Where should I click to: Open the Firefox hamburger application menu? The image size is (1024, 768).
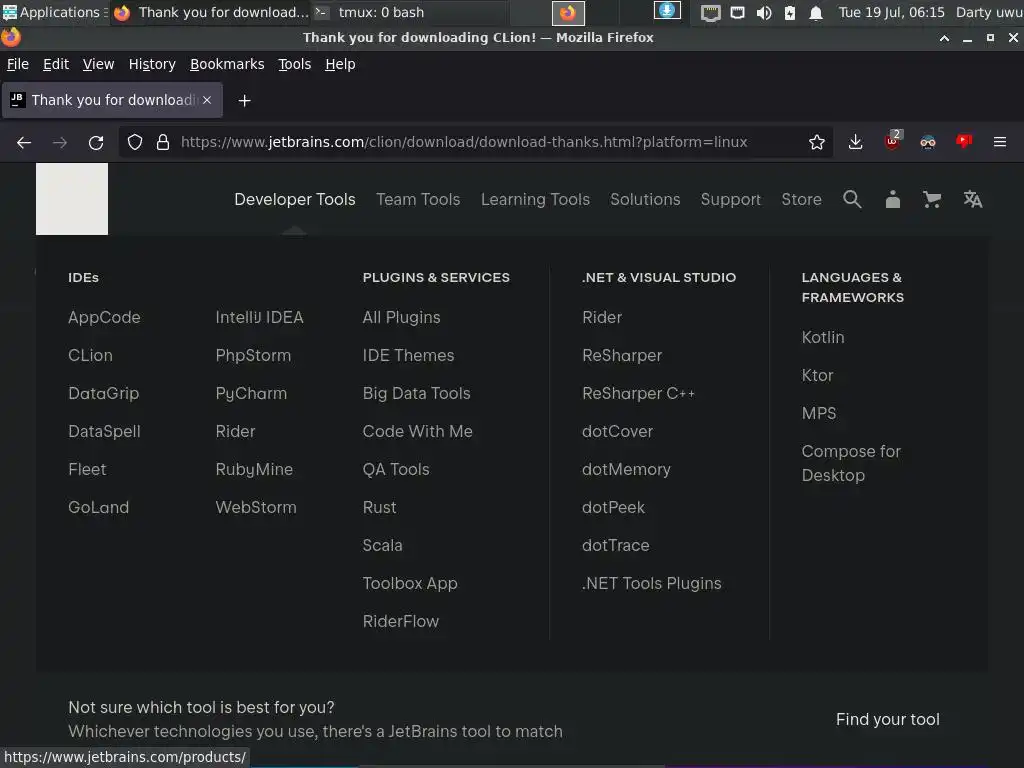pyautogui.click(x=1000, y=142)
